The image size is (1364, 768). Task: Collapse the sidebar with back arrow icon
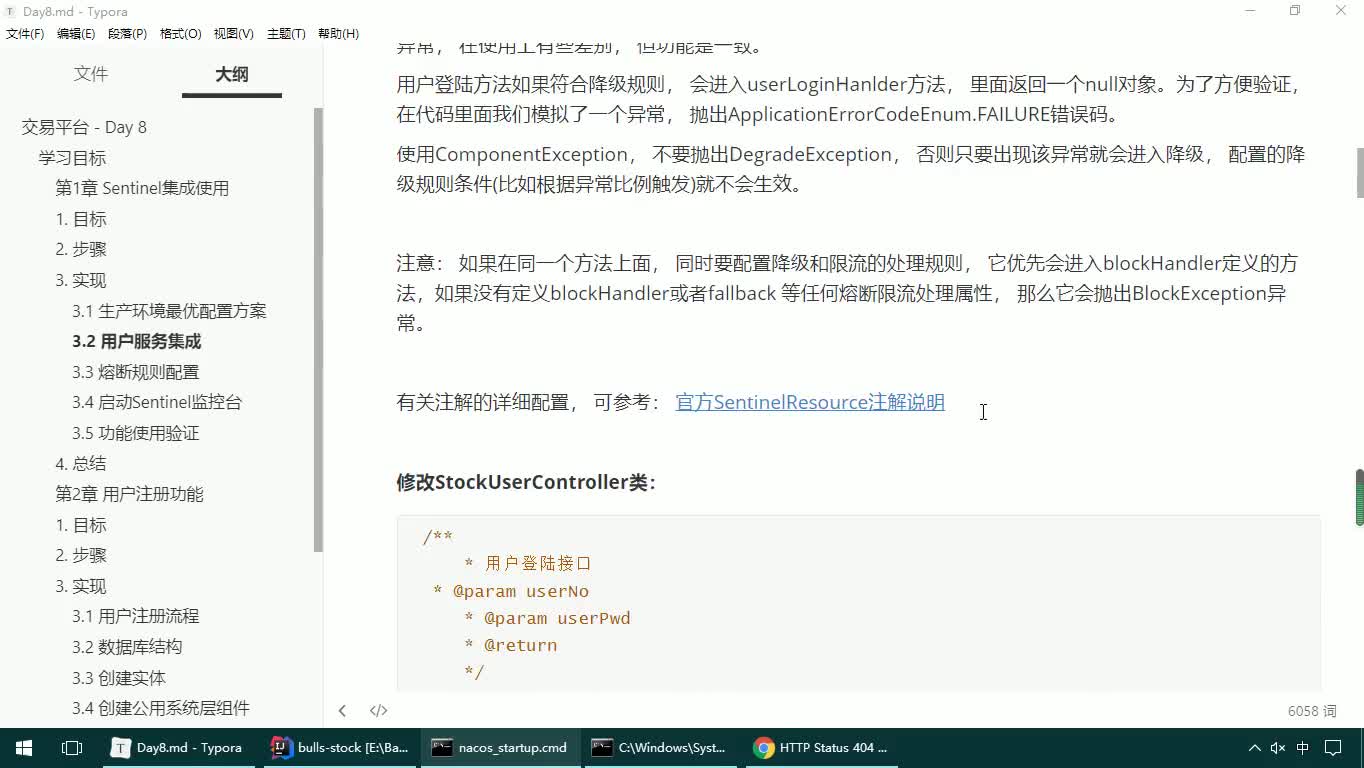coord(342,711)
